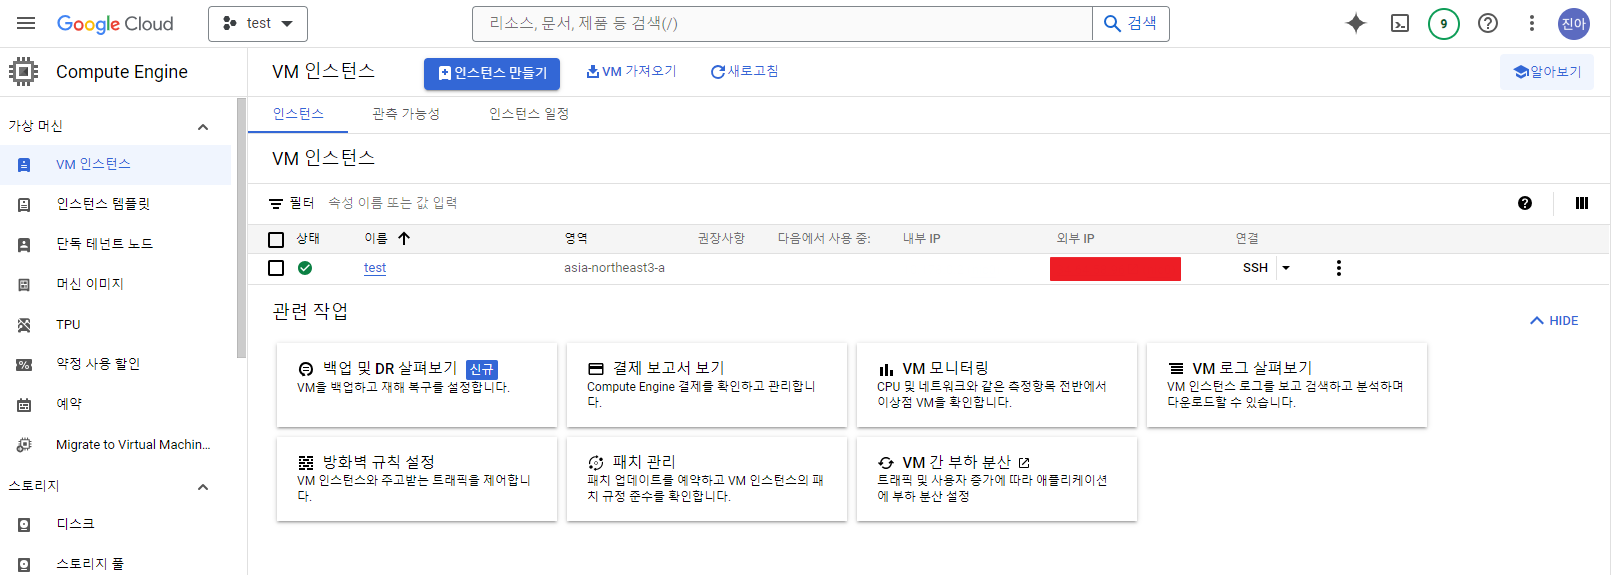Open the more actions menu for the test VM
Screen dimensions: 1611x575
click(1339, 268)
